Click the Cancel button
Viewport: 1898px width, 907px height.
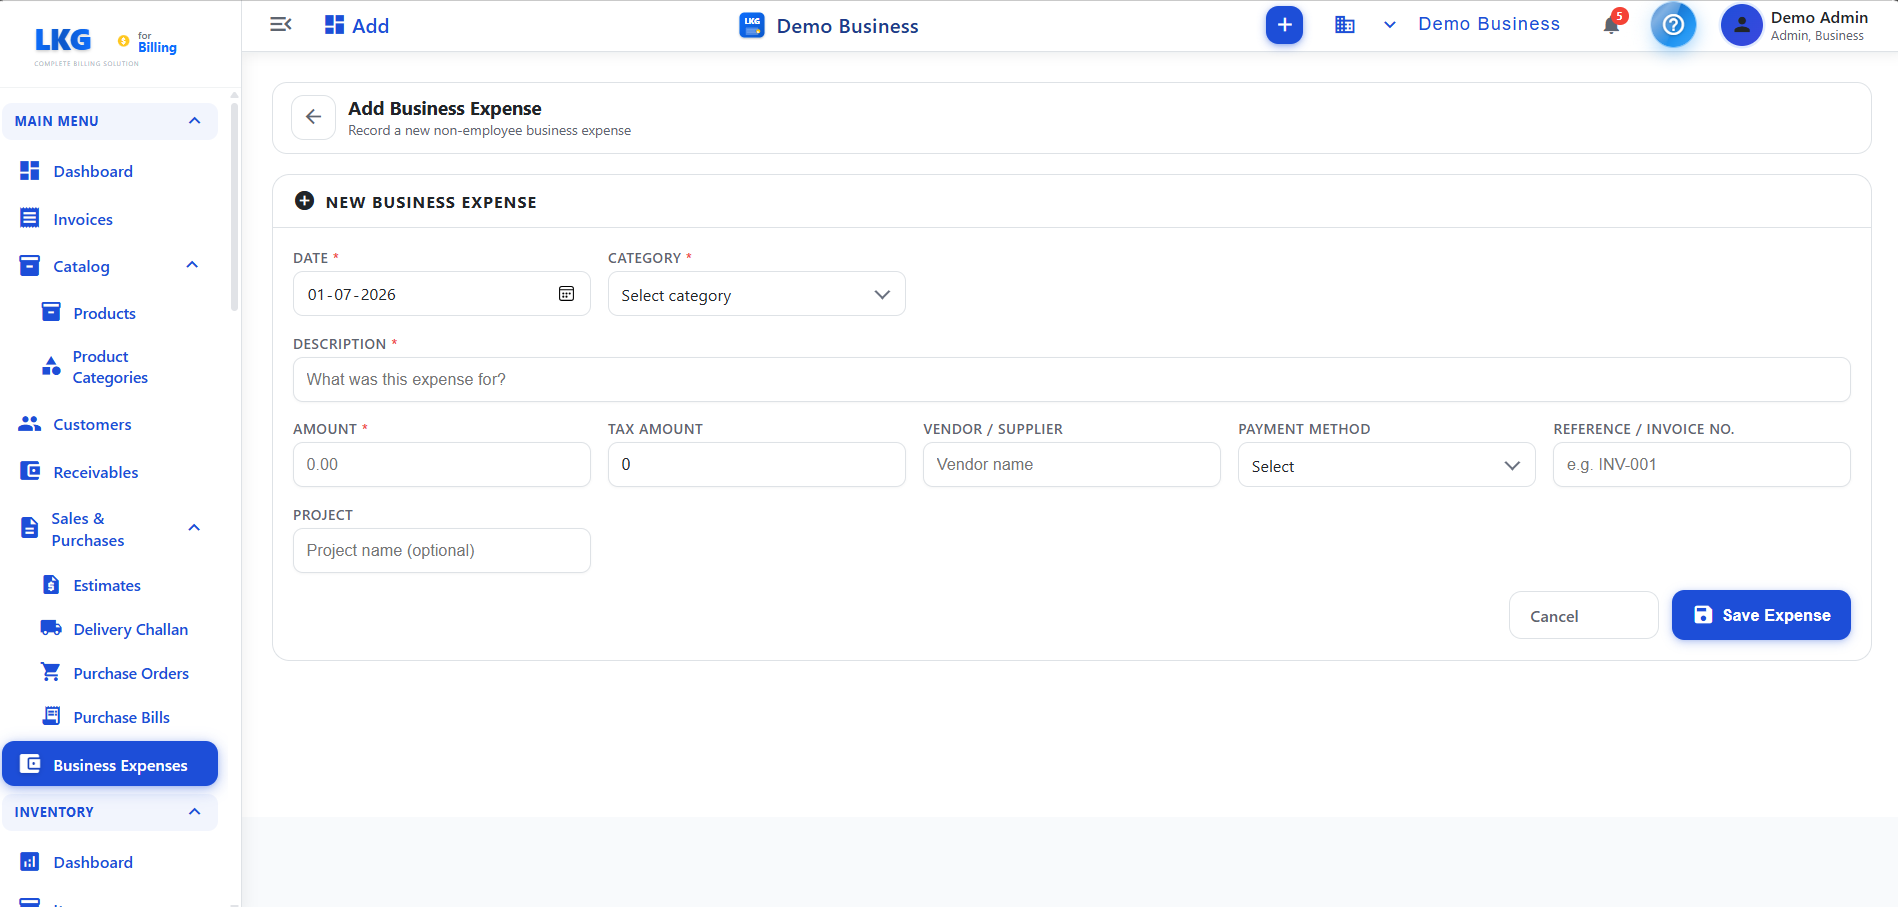coord(1583,615)
